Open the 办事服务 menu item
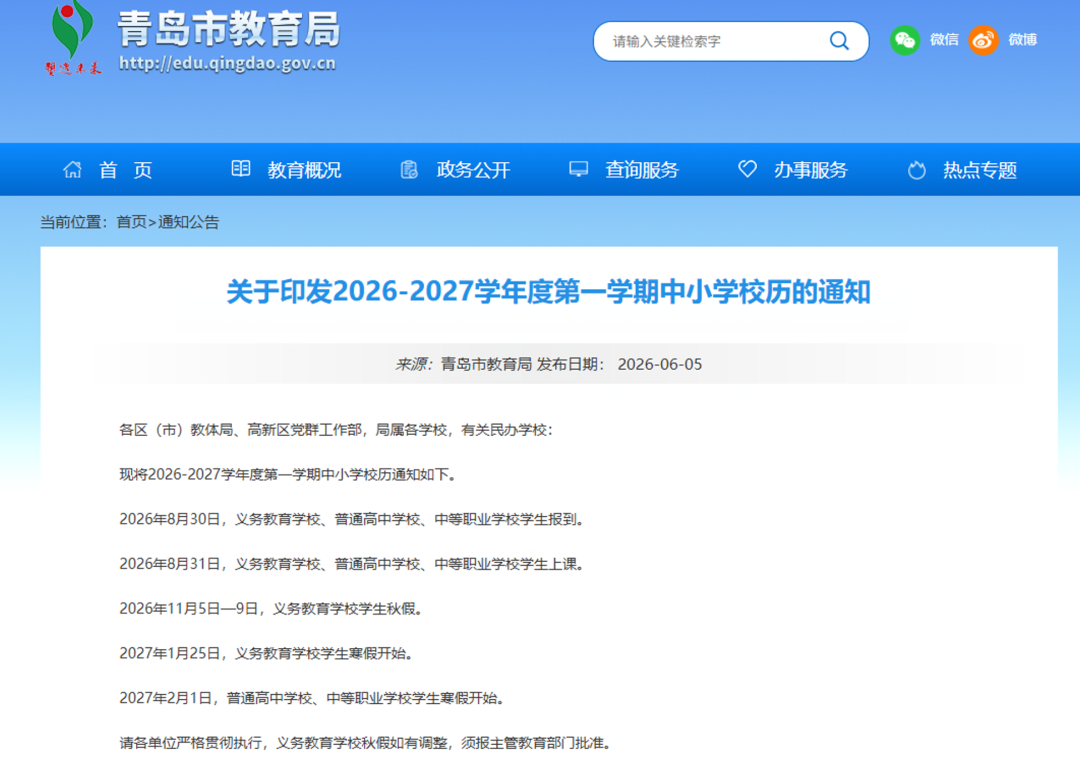 811,170
